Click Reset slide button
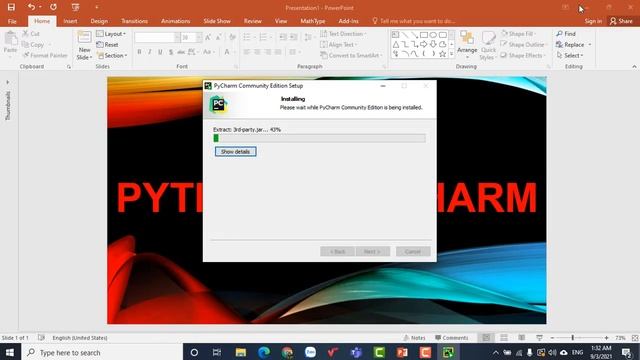Viewport: 640px width, 360px height. coord(107,44)
